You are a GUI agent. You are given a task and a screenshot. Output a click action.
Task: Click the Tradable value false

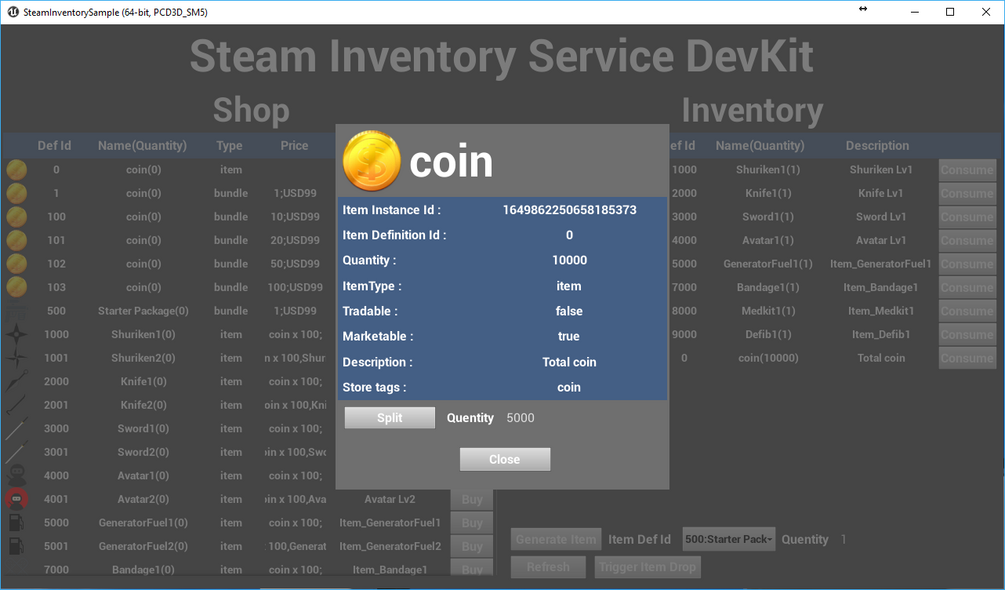click(x=569, y=311)
